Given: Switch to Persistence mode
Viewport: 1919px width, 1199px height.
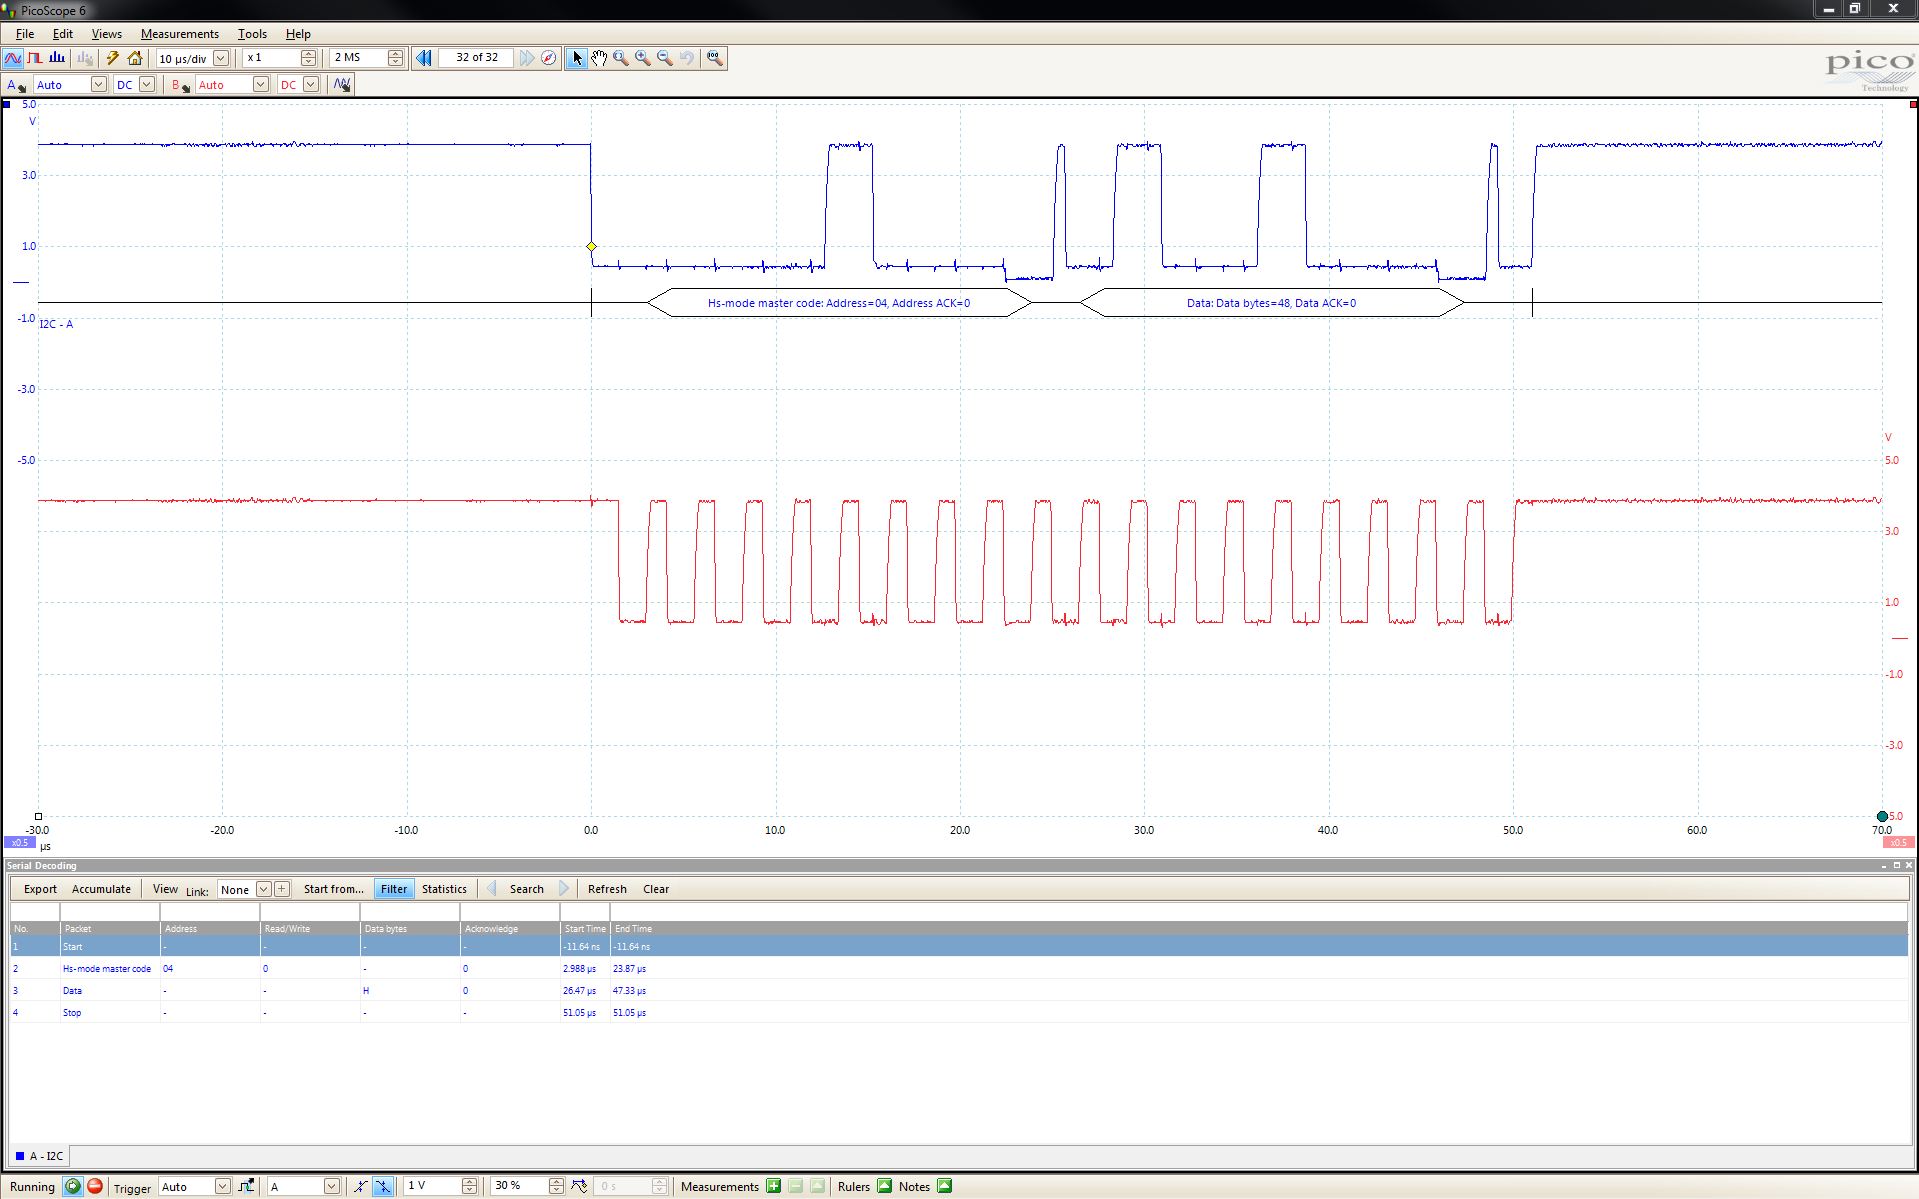Looking at the screenshot, I should click(x=35, y=58).
